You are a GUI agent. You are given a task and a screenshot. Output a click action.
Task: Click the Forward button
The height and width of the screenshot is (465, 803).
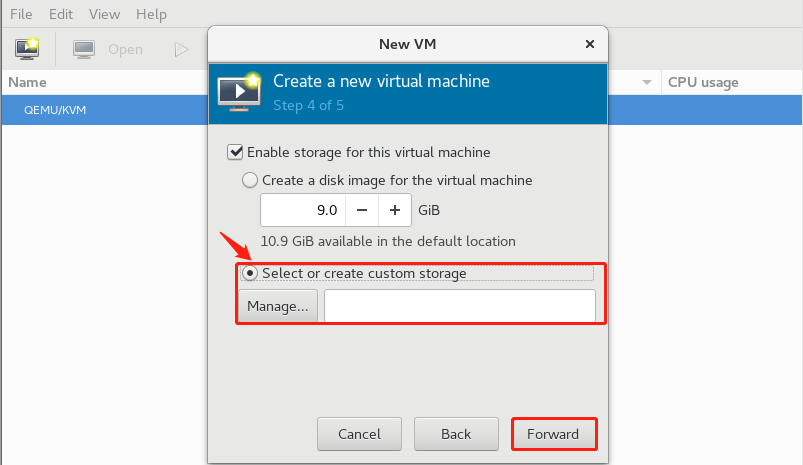554,434
